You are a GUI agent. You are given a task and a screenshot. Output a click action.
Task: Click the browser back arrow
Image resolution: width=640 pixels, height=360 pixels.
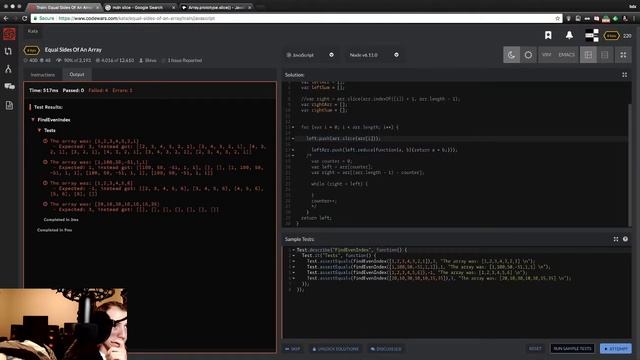pyautogui.click(x=6, y=18)
